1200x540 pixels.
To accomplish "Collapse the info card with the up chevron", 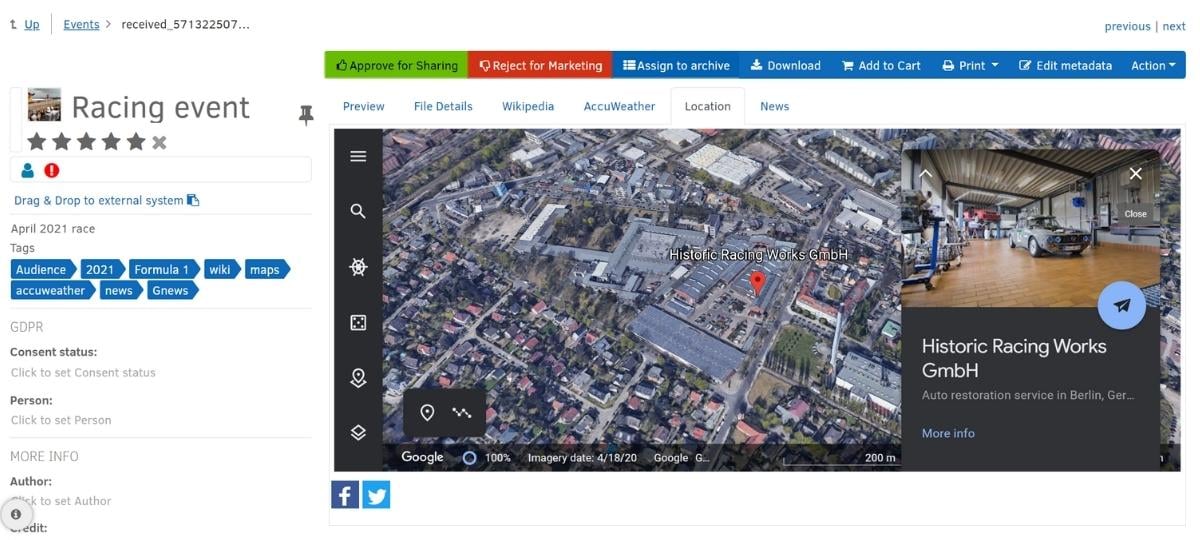I will [x=925, y=173].
